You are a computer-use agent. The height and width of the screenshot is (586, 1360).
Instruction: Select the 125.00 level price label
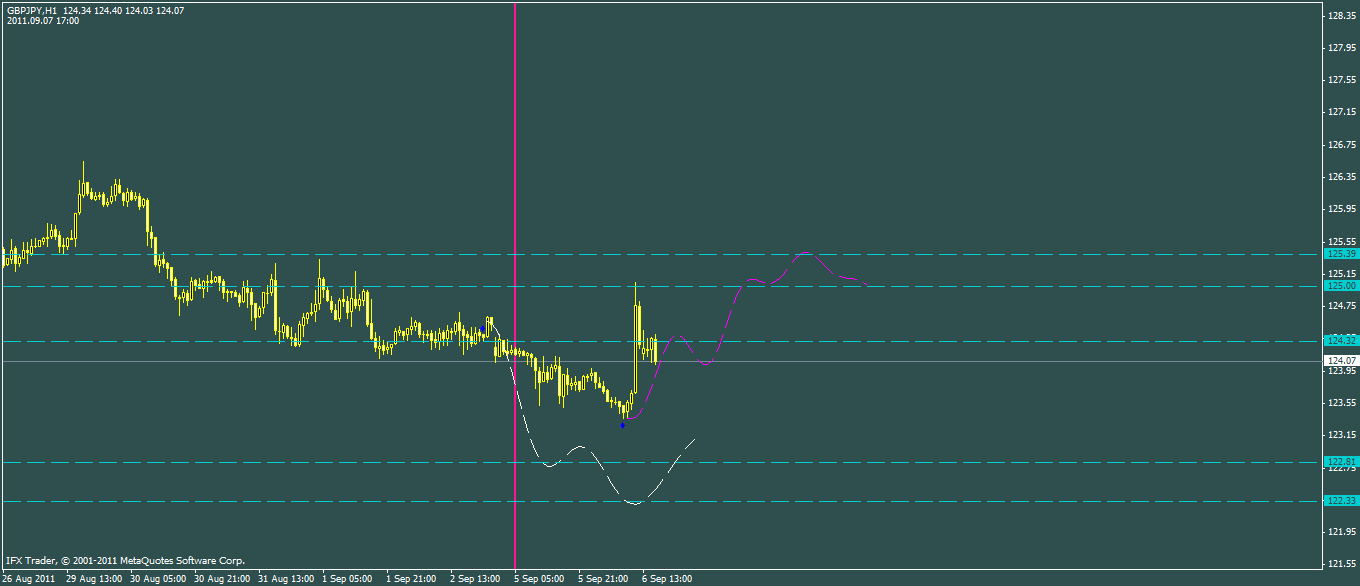tap(1340, 286)
